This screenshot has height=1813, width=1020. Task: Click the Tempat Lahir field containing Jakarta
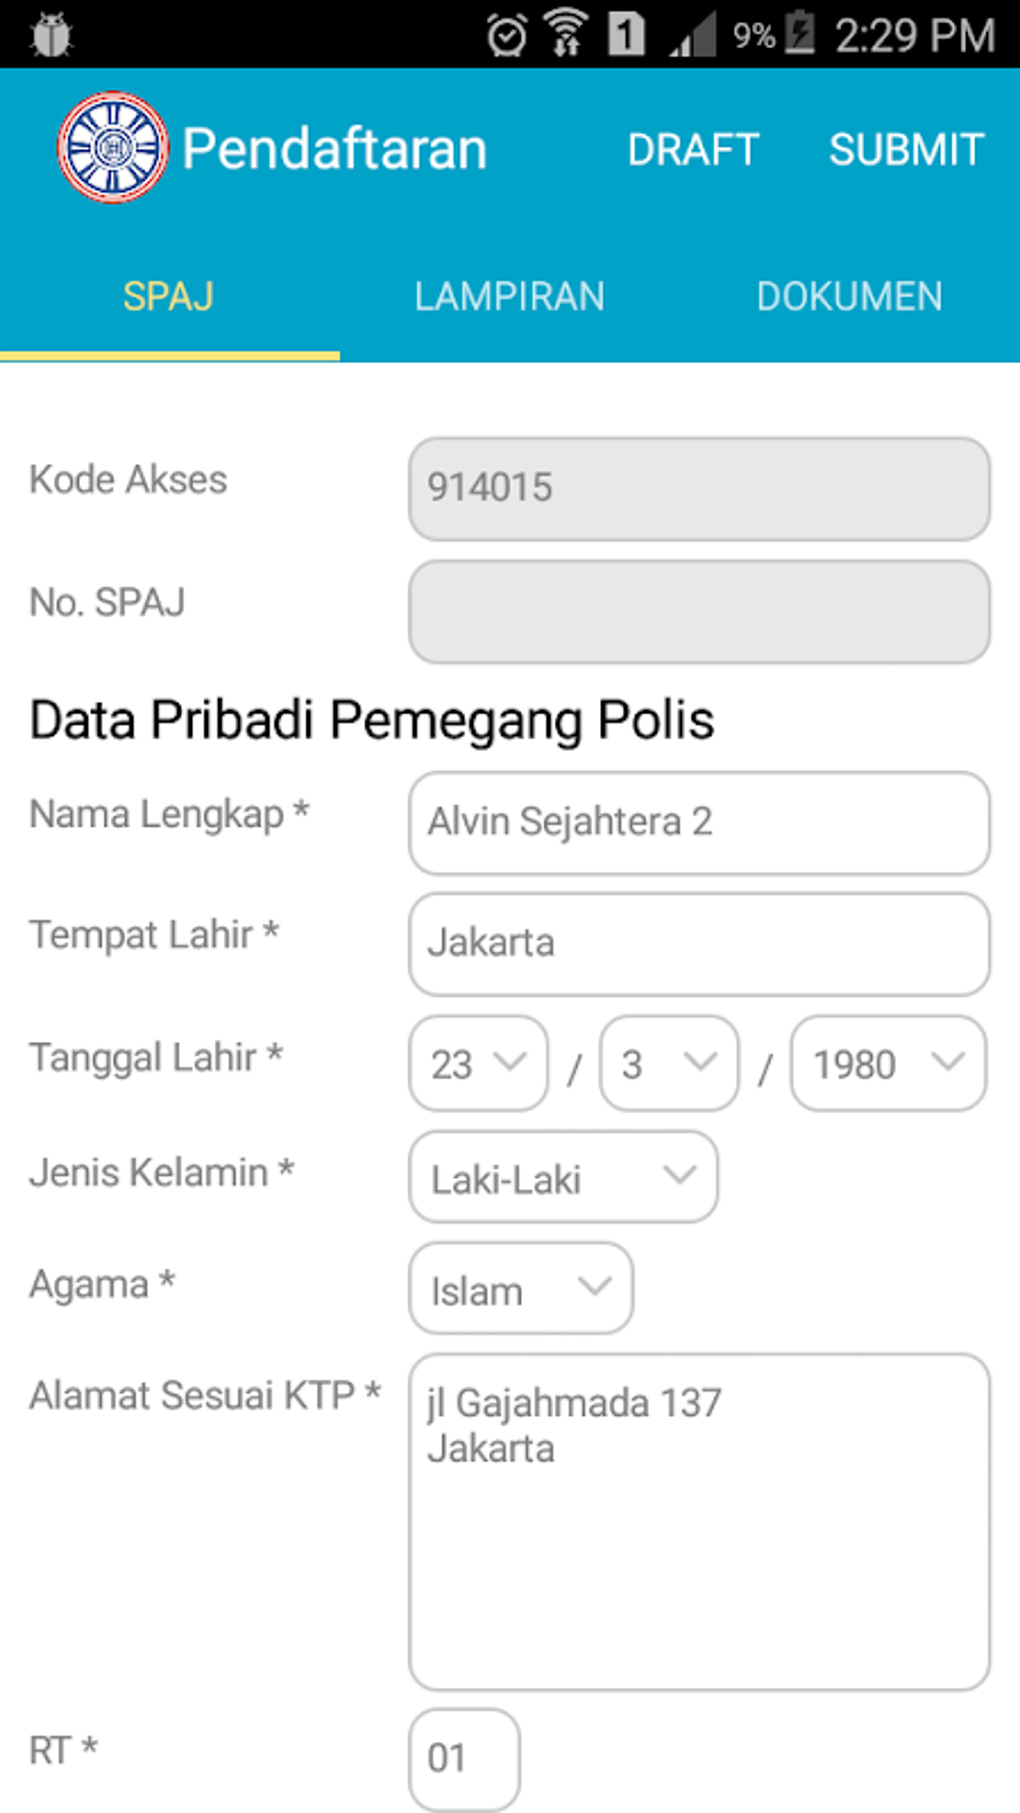point(699,944)
